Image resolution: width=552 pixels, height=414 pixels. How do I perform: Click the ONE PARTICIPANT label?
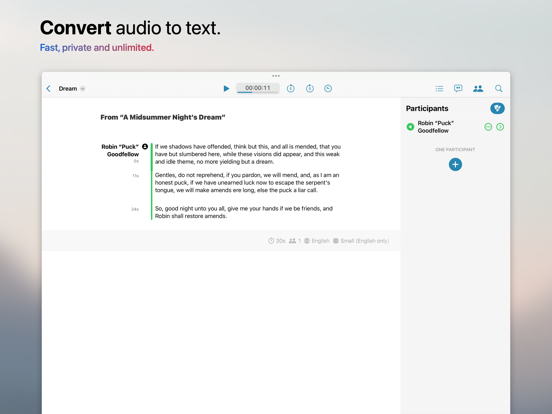(x=455, y=150)
